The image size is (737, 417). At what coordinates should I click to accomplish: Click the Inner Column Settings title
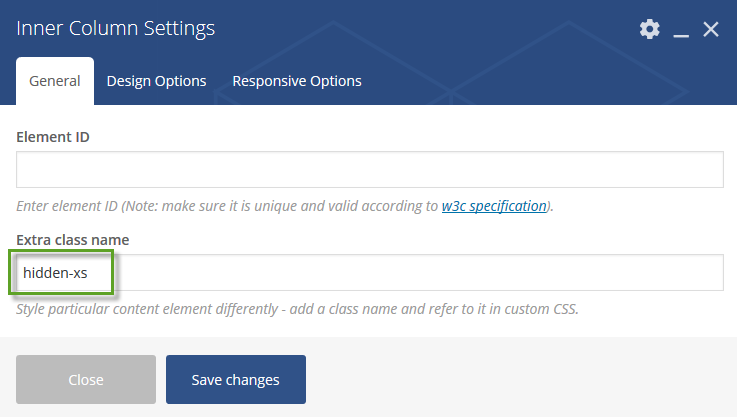click(x=116, y=28)
